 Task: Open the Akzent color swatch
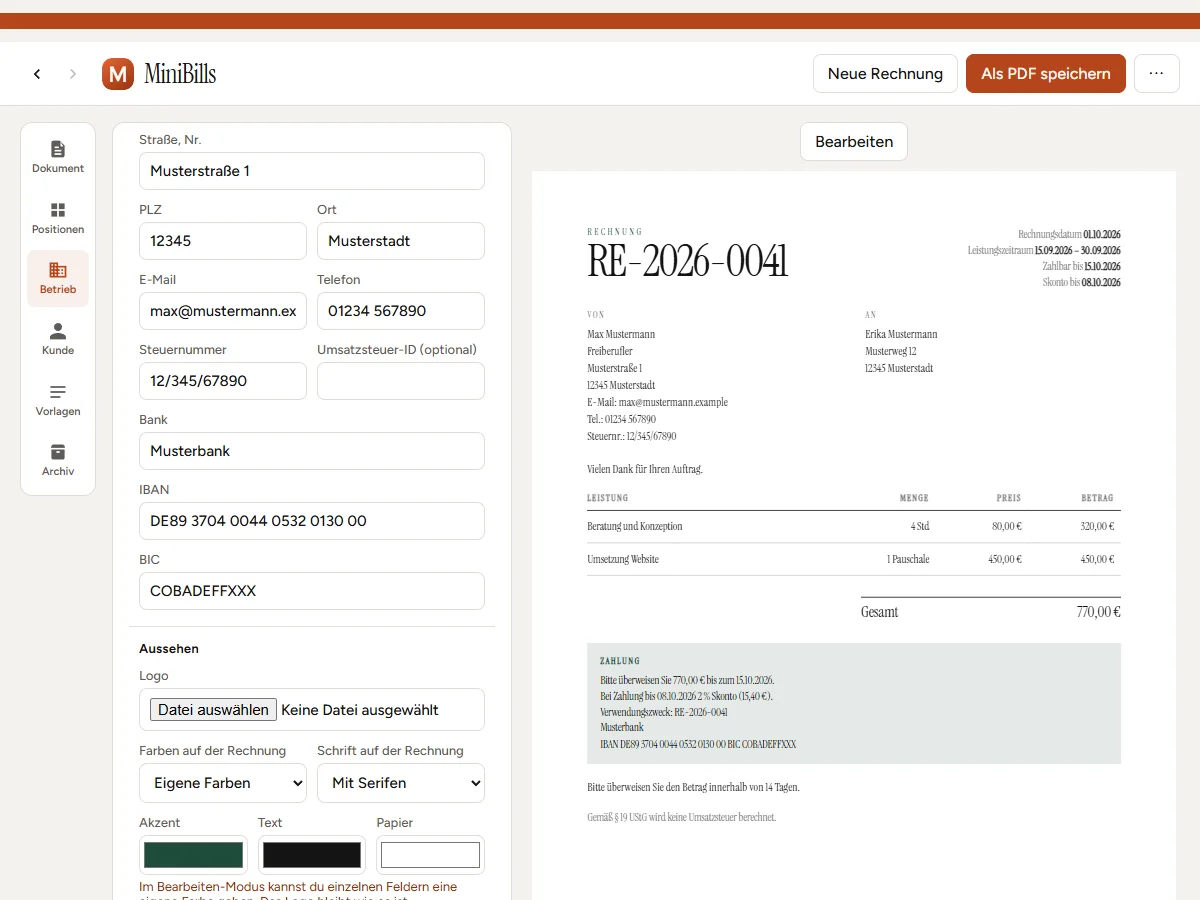point(193,855)
